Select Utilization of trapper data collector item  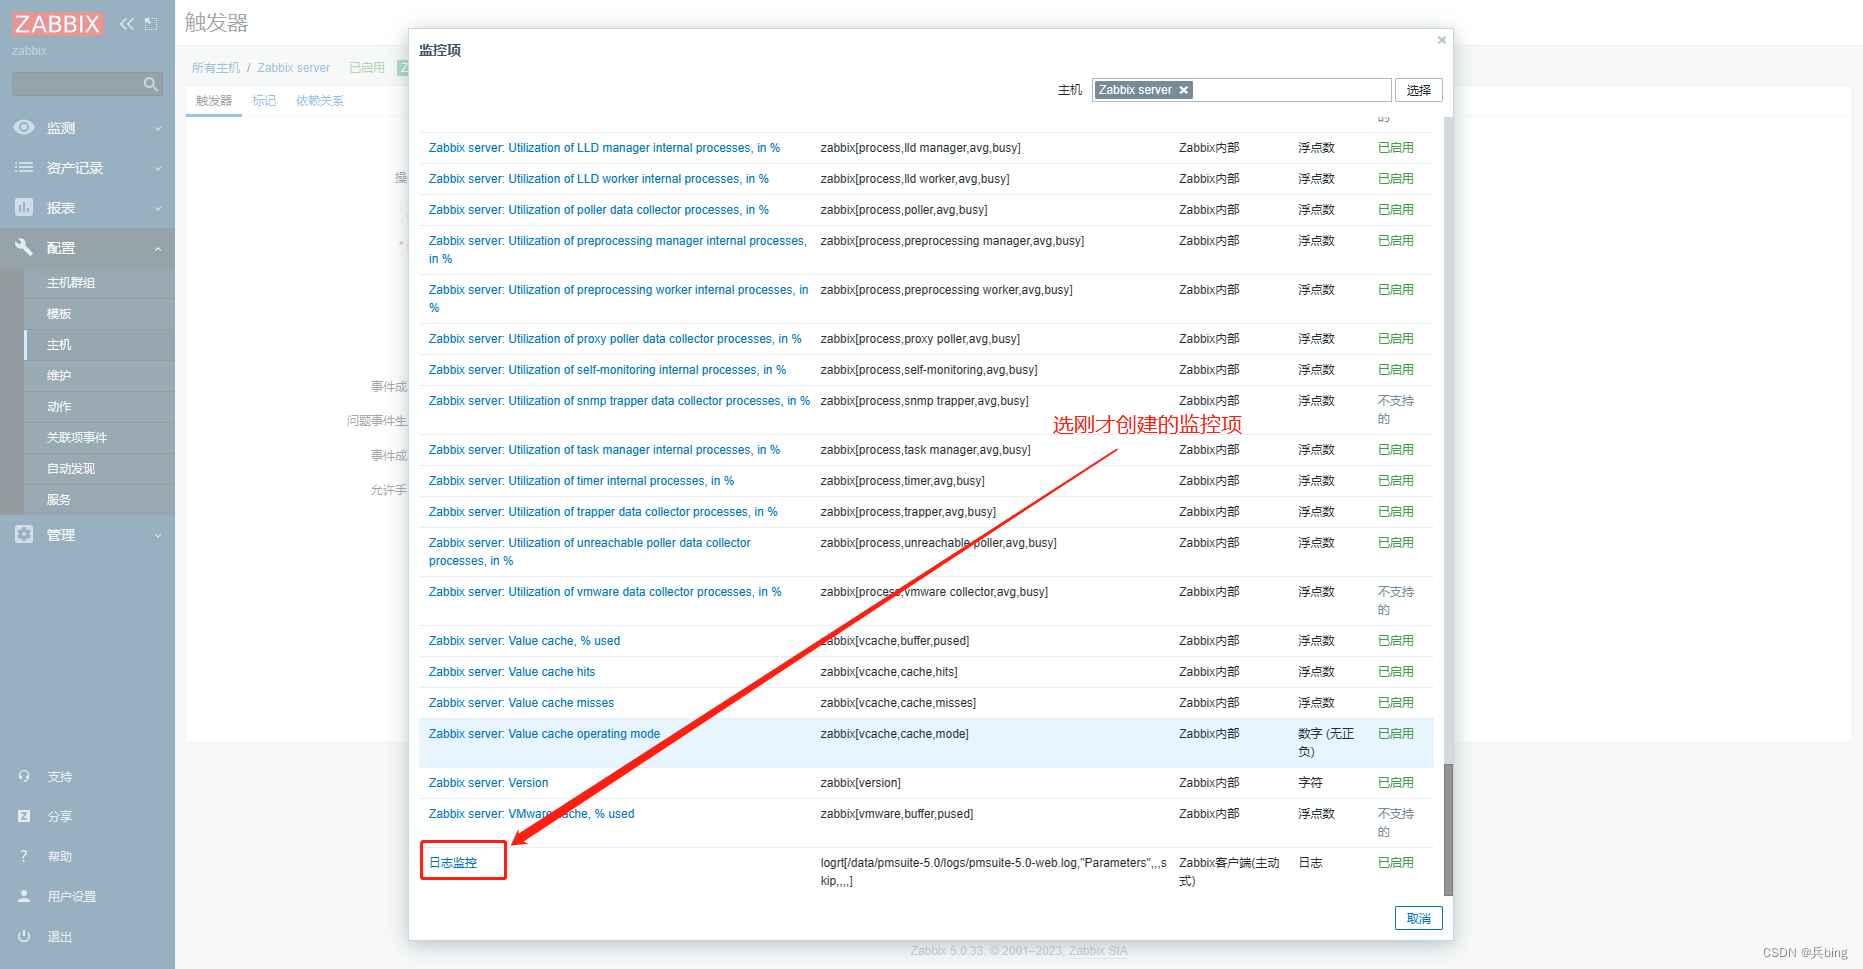(x=603, y=512)
